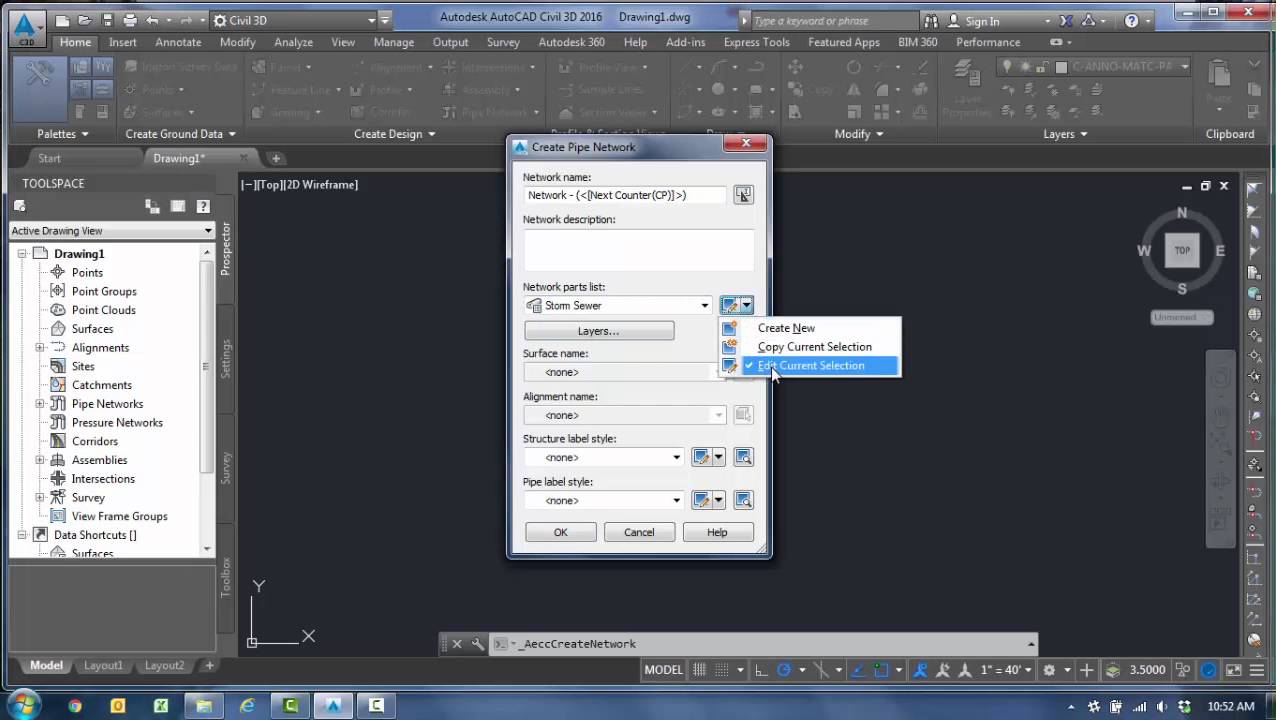Select Catchments in Prospector tree
This screenshot has height=720, width=1276.
101,385
